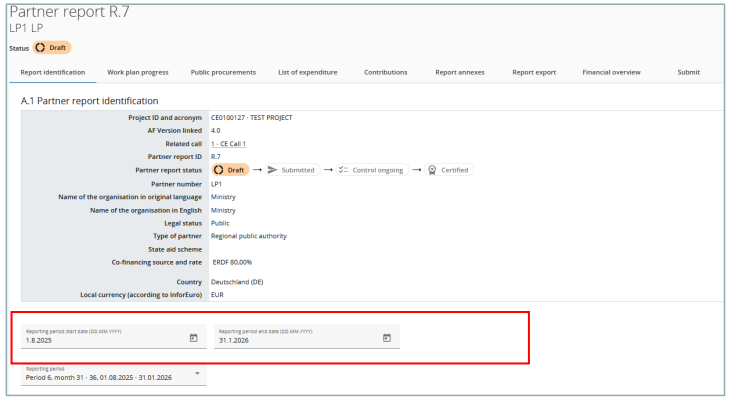Go to the List of expenditure tab
This screenshot has width=734, height=403.
tap(307, 72)
